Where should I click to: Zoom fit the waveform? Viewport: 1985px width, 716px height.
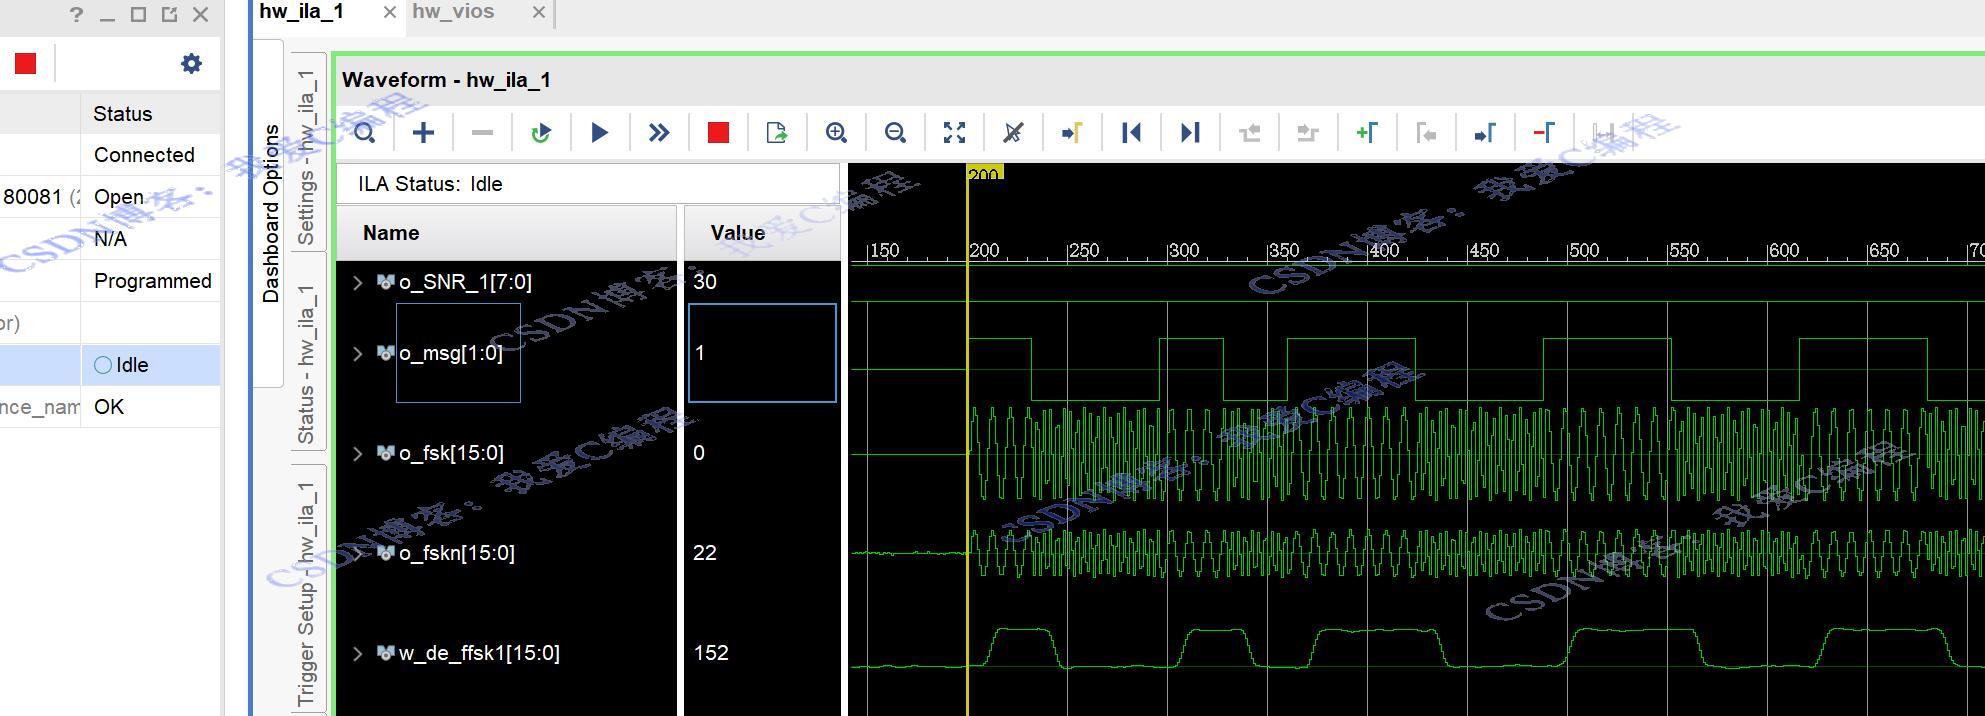[x=954, y=133]
